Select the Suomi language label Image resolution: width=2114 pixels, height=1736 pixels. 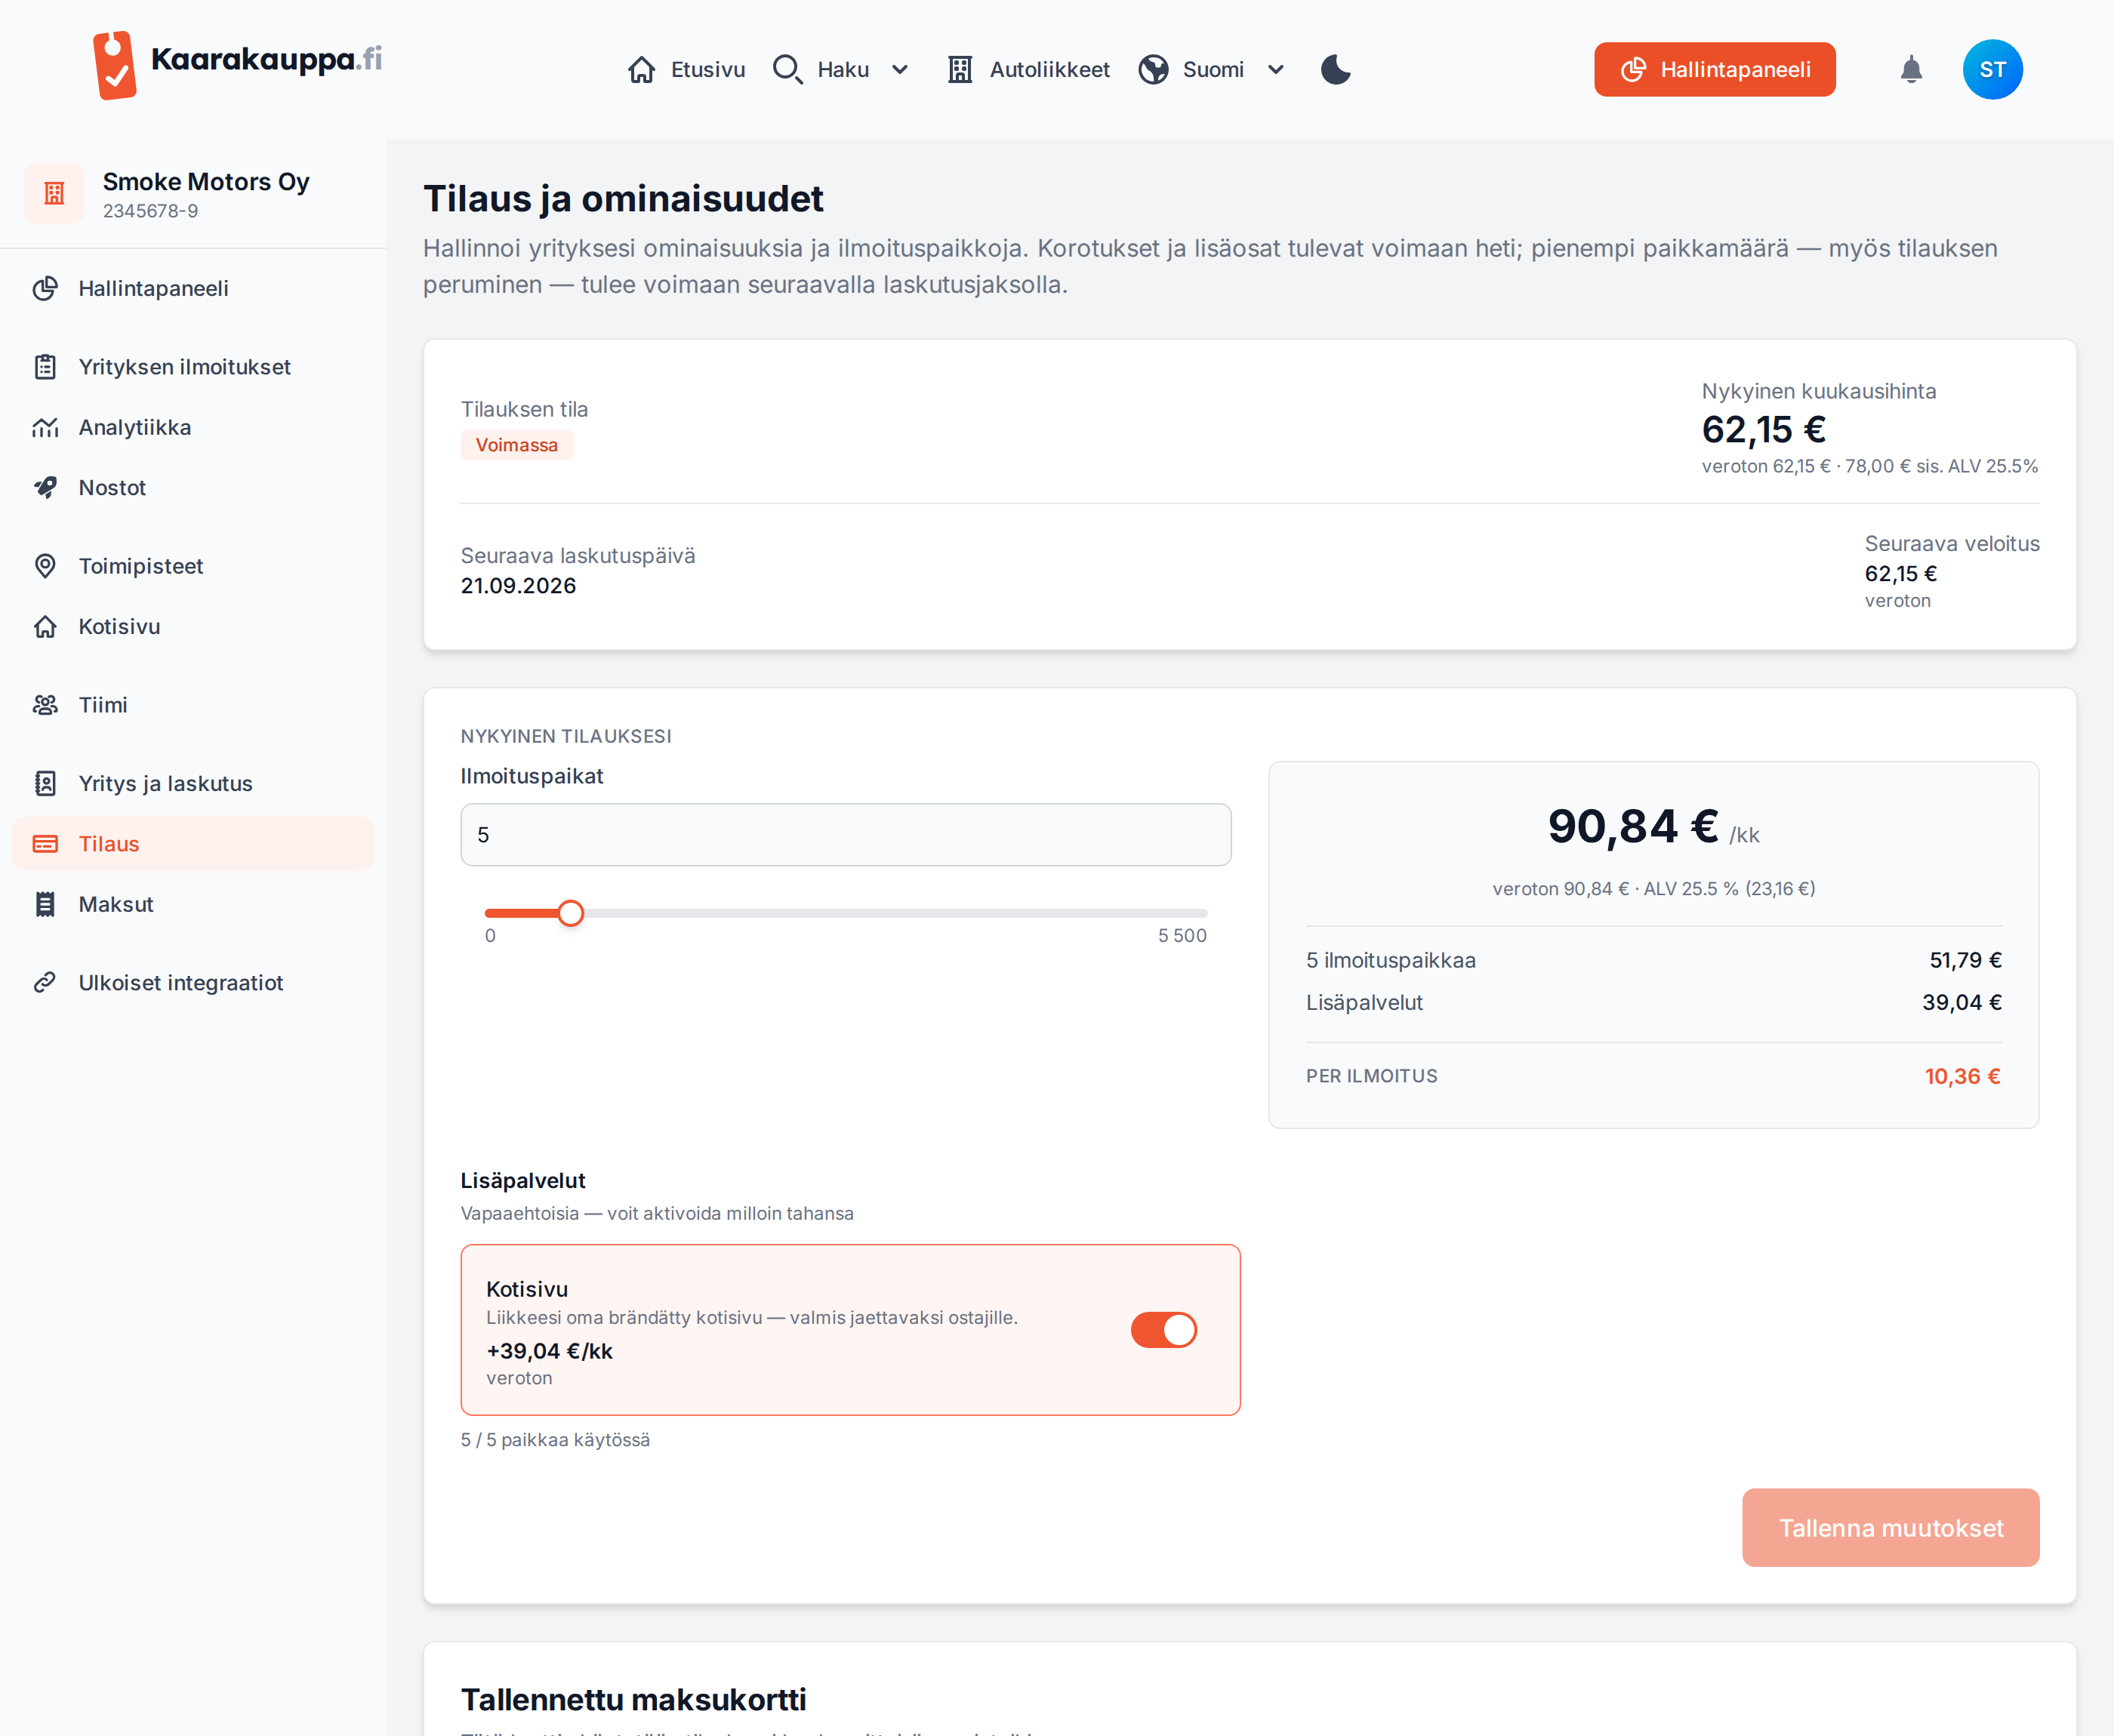pyautogui.click(x=1213, y=70)
